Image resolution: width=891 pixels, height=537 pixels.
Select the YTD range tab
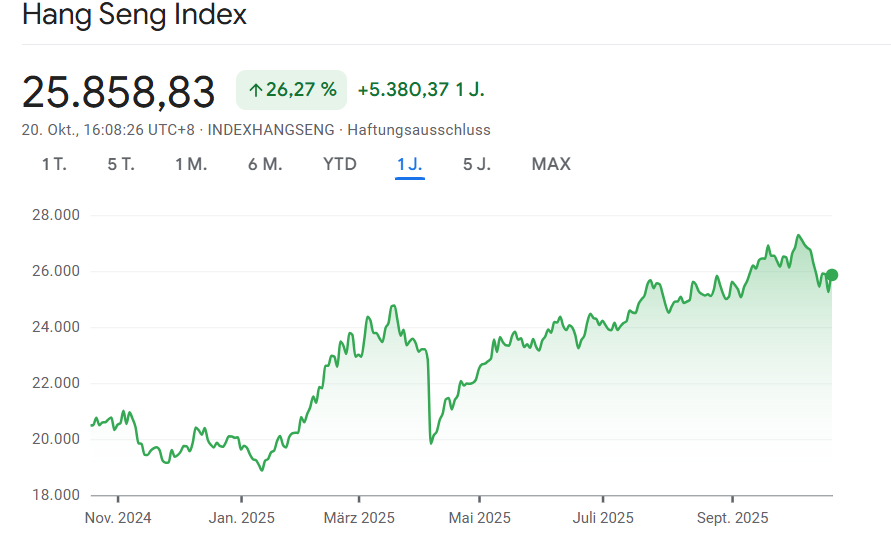[340, 164]
